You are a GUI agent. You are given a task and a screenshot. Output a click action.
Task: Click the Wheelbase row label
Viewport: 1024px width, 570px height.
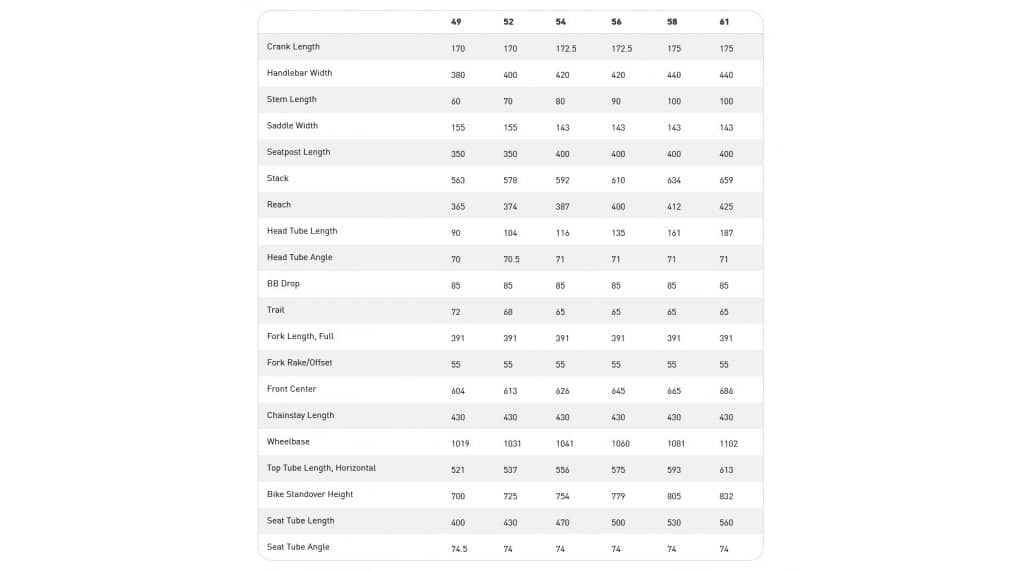pyautogui.click(x=288, y=442)
